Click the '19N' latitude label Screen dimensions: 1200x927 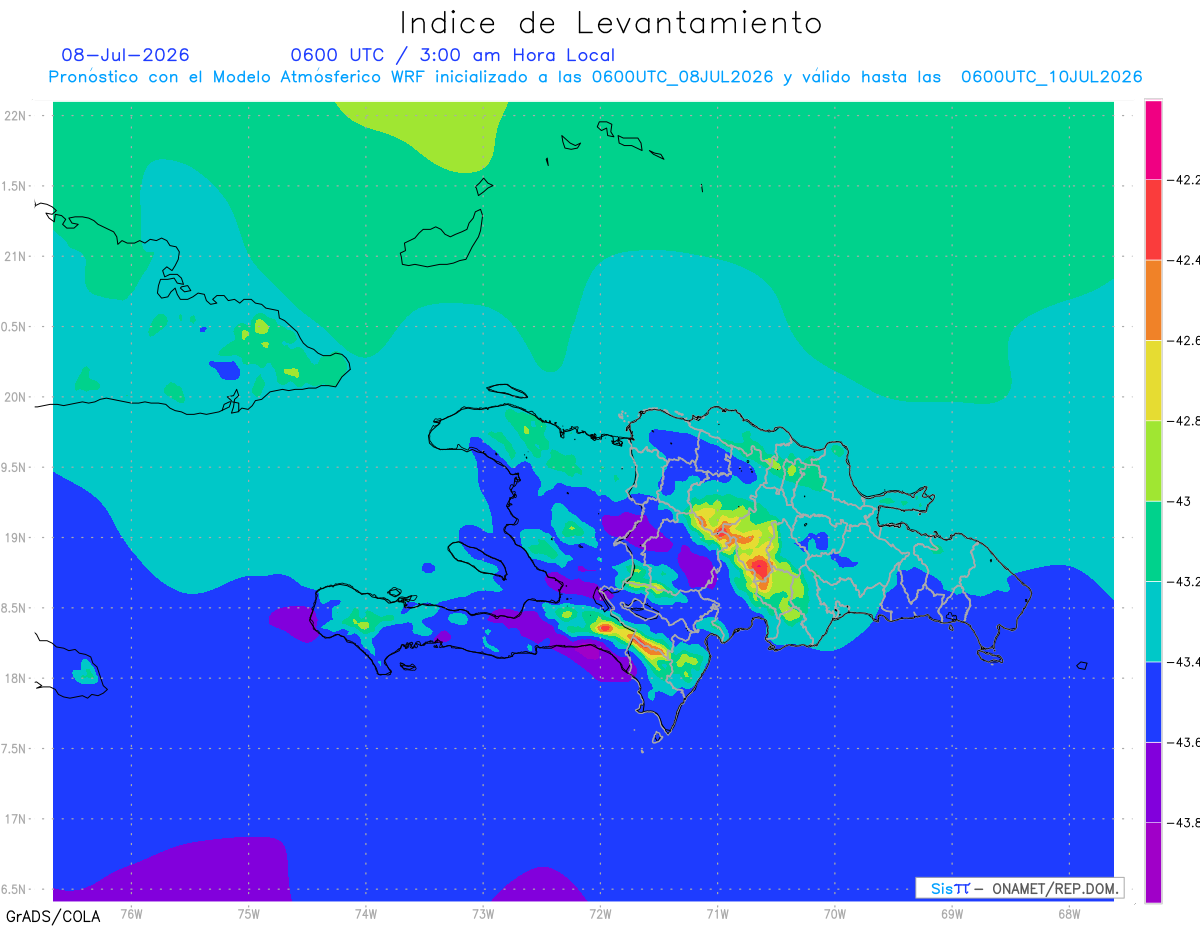coord(17,538)
